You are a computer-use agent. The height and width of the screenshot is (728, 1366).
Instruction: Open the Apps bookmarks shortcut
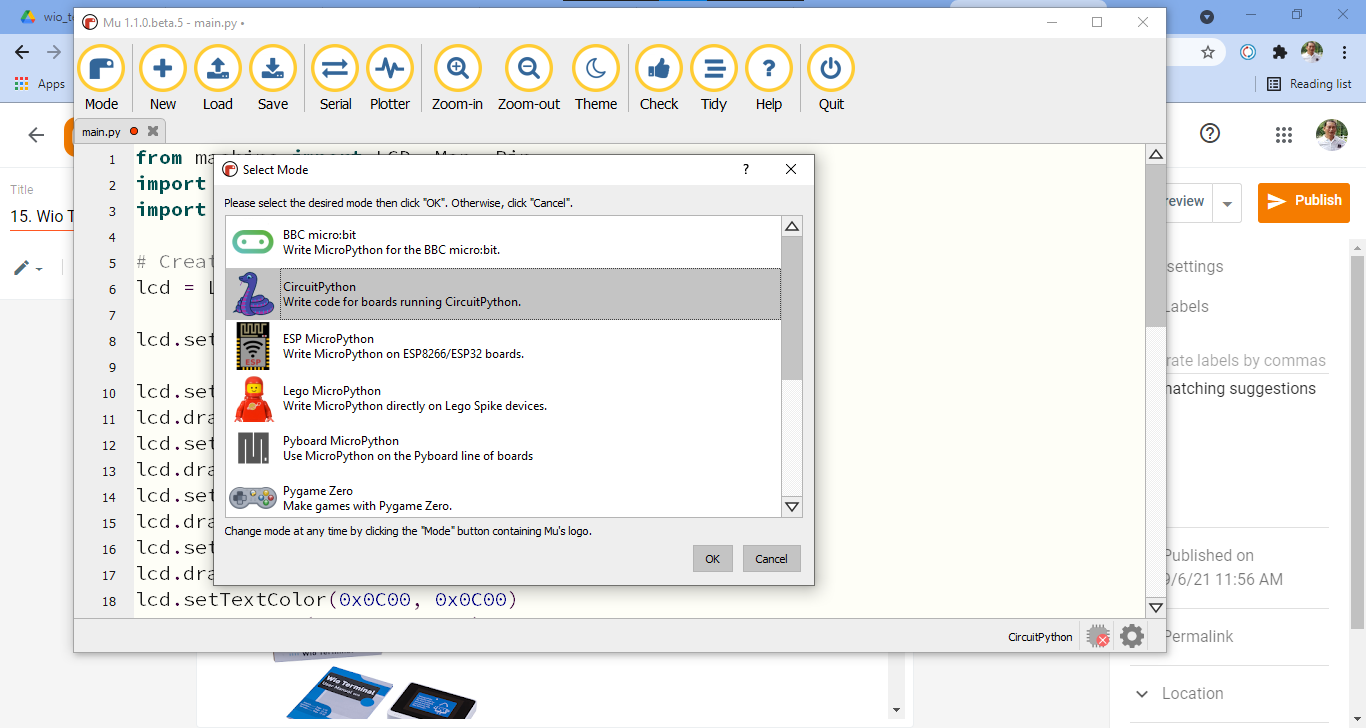[40, 84]
